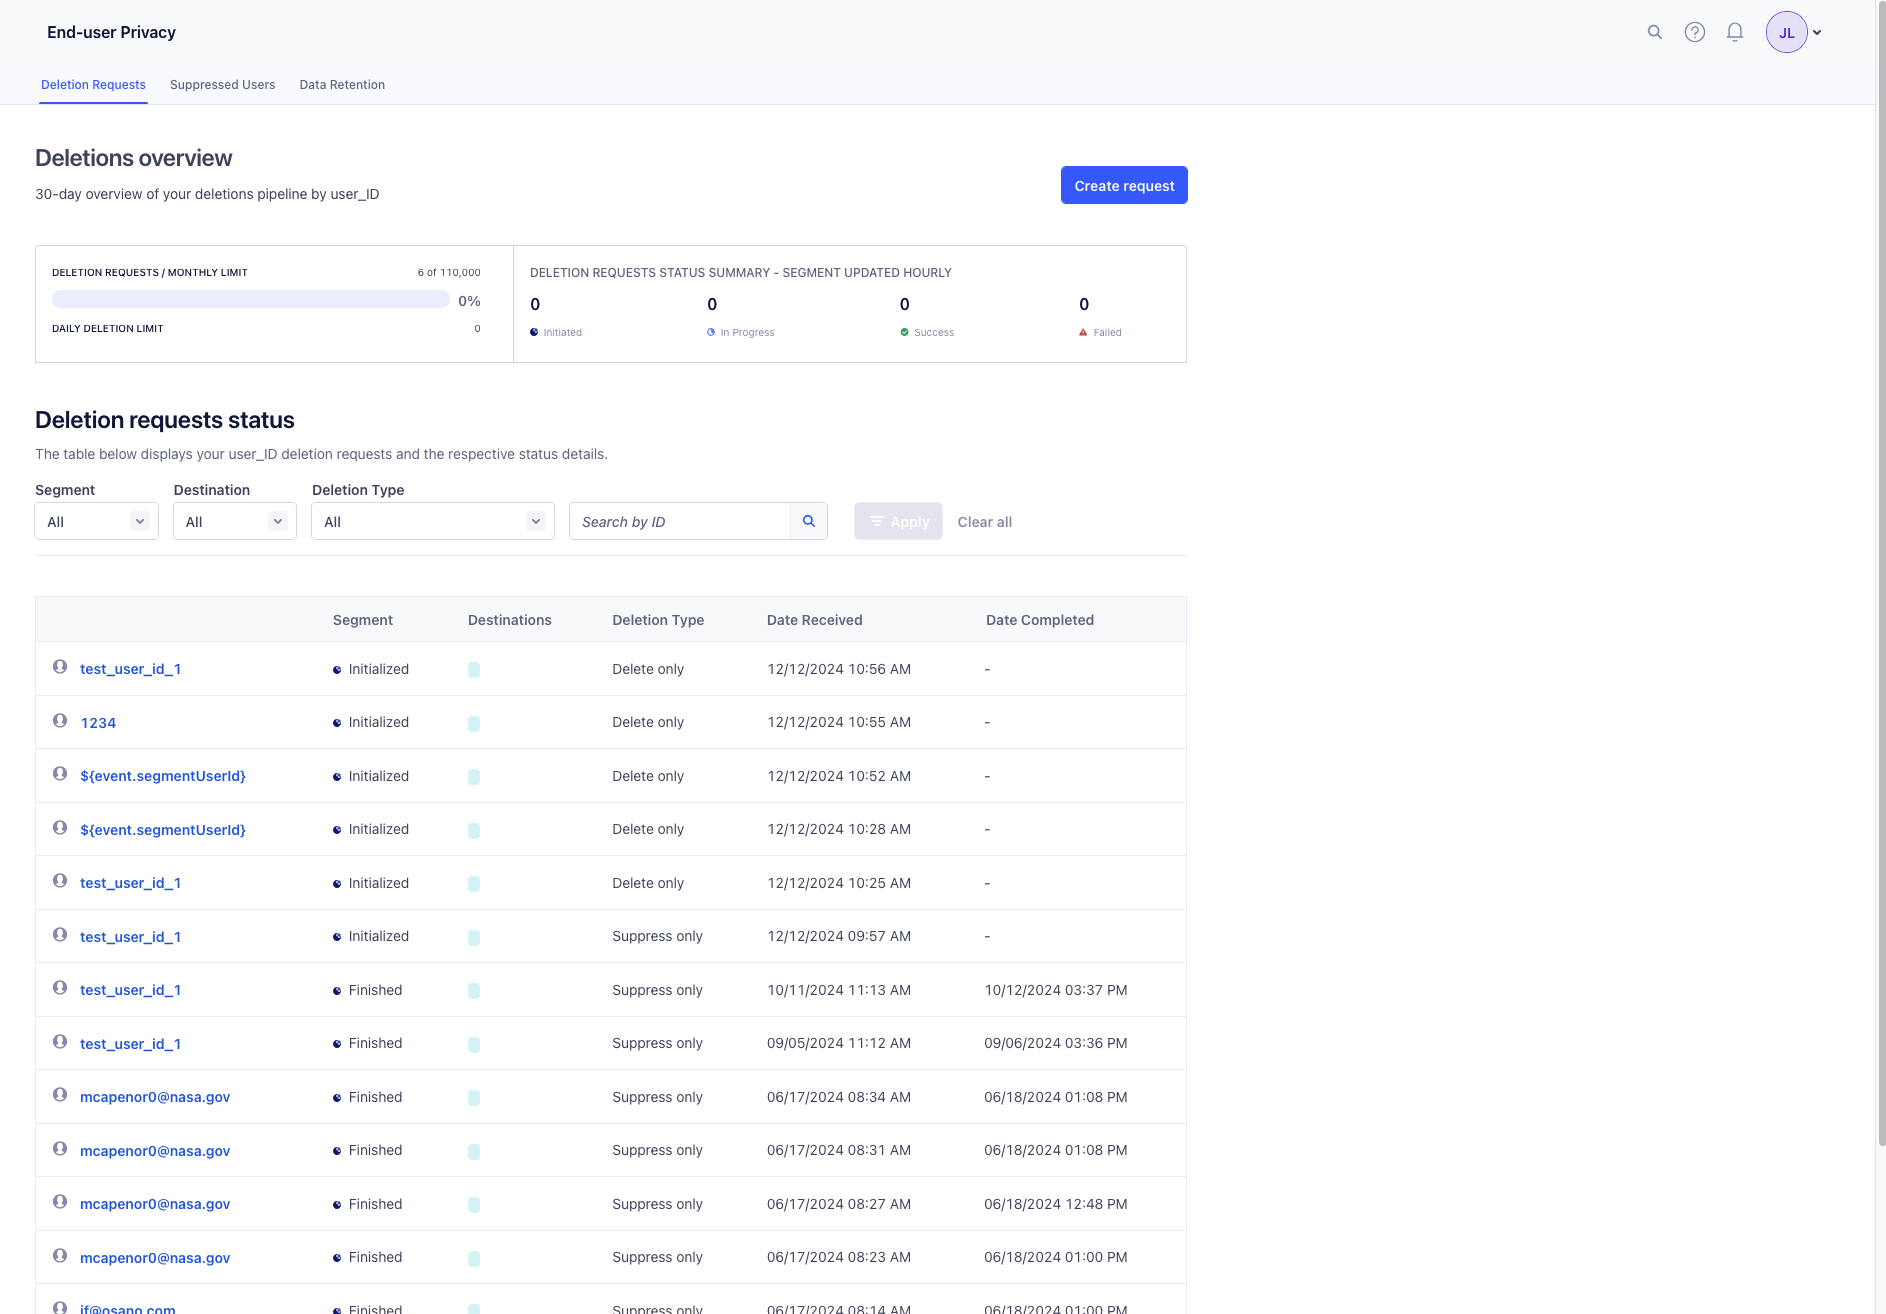
Task: Click the Apply filters button
Action: click(x=898, y=522)
